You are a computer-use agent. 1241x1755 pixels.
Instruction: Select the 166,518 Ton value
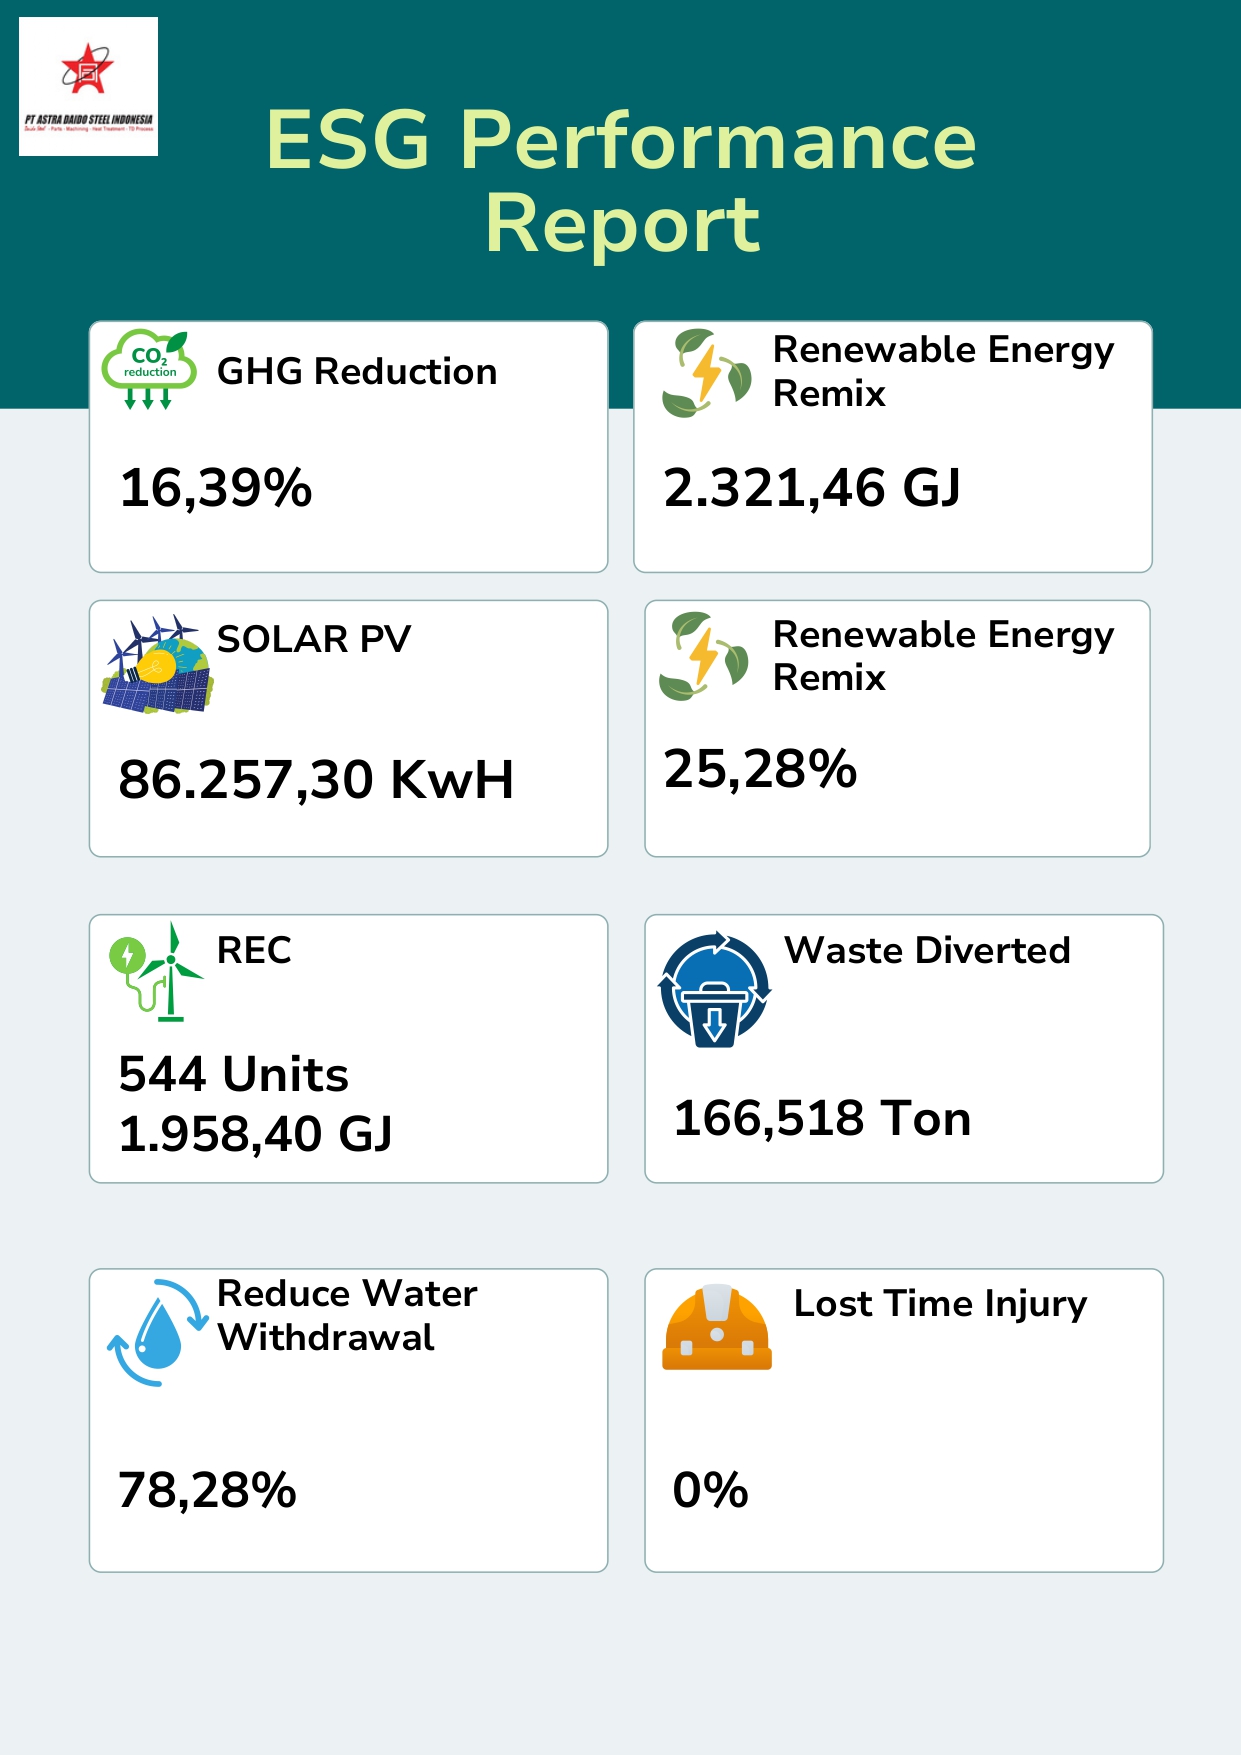tap(822, 1118)
